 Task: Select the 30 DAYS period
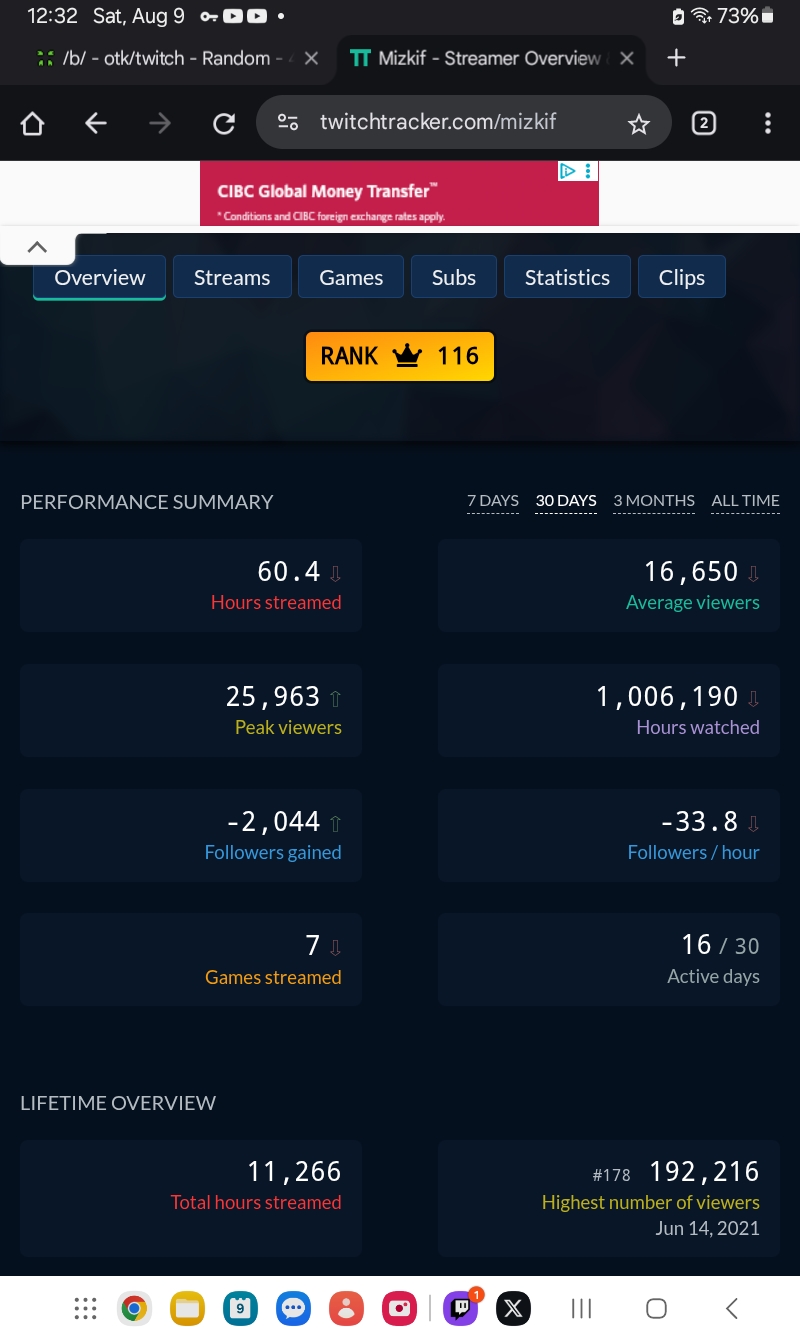point(566,501)
